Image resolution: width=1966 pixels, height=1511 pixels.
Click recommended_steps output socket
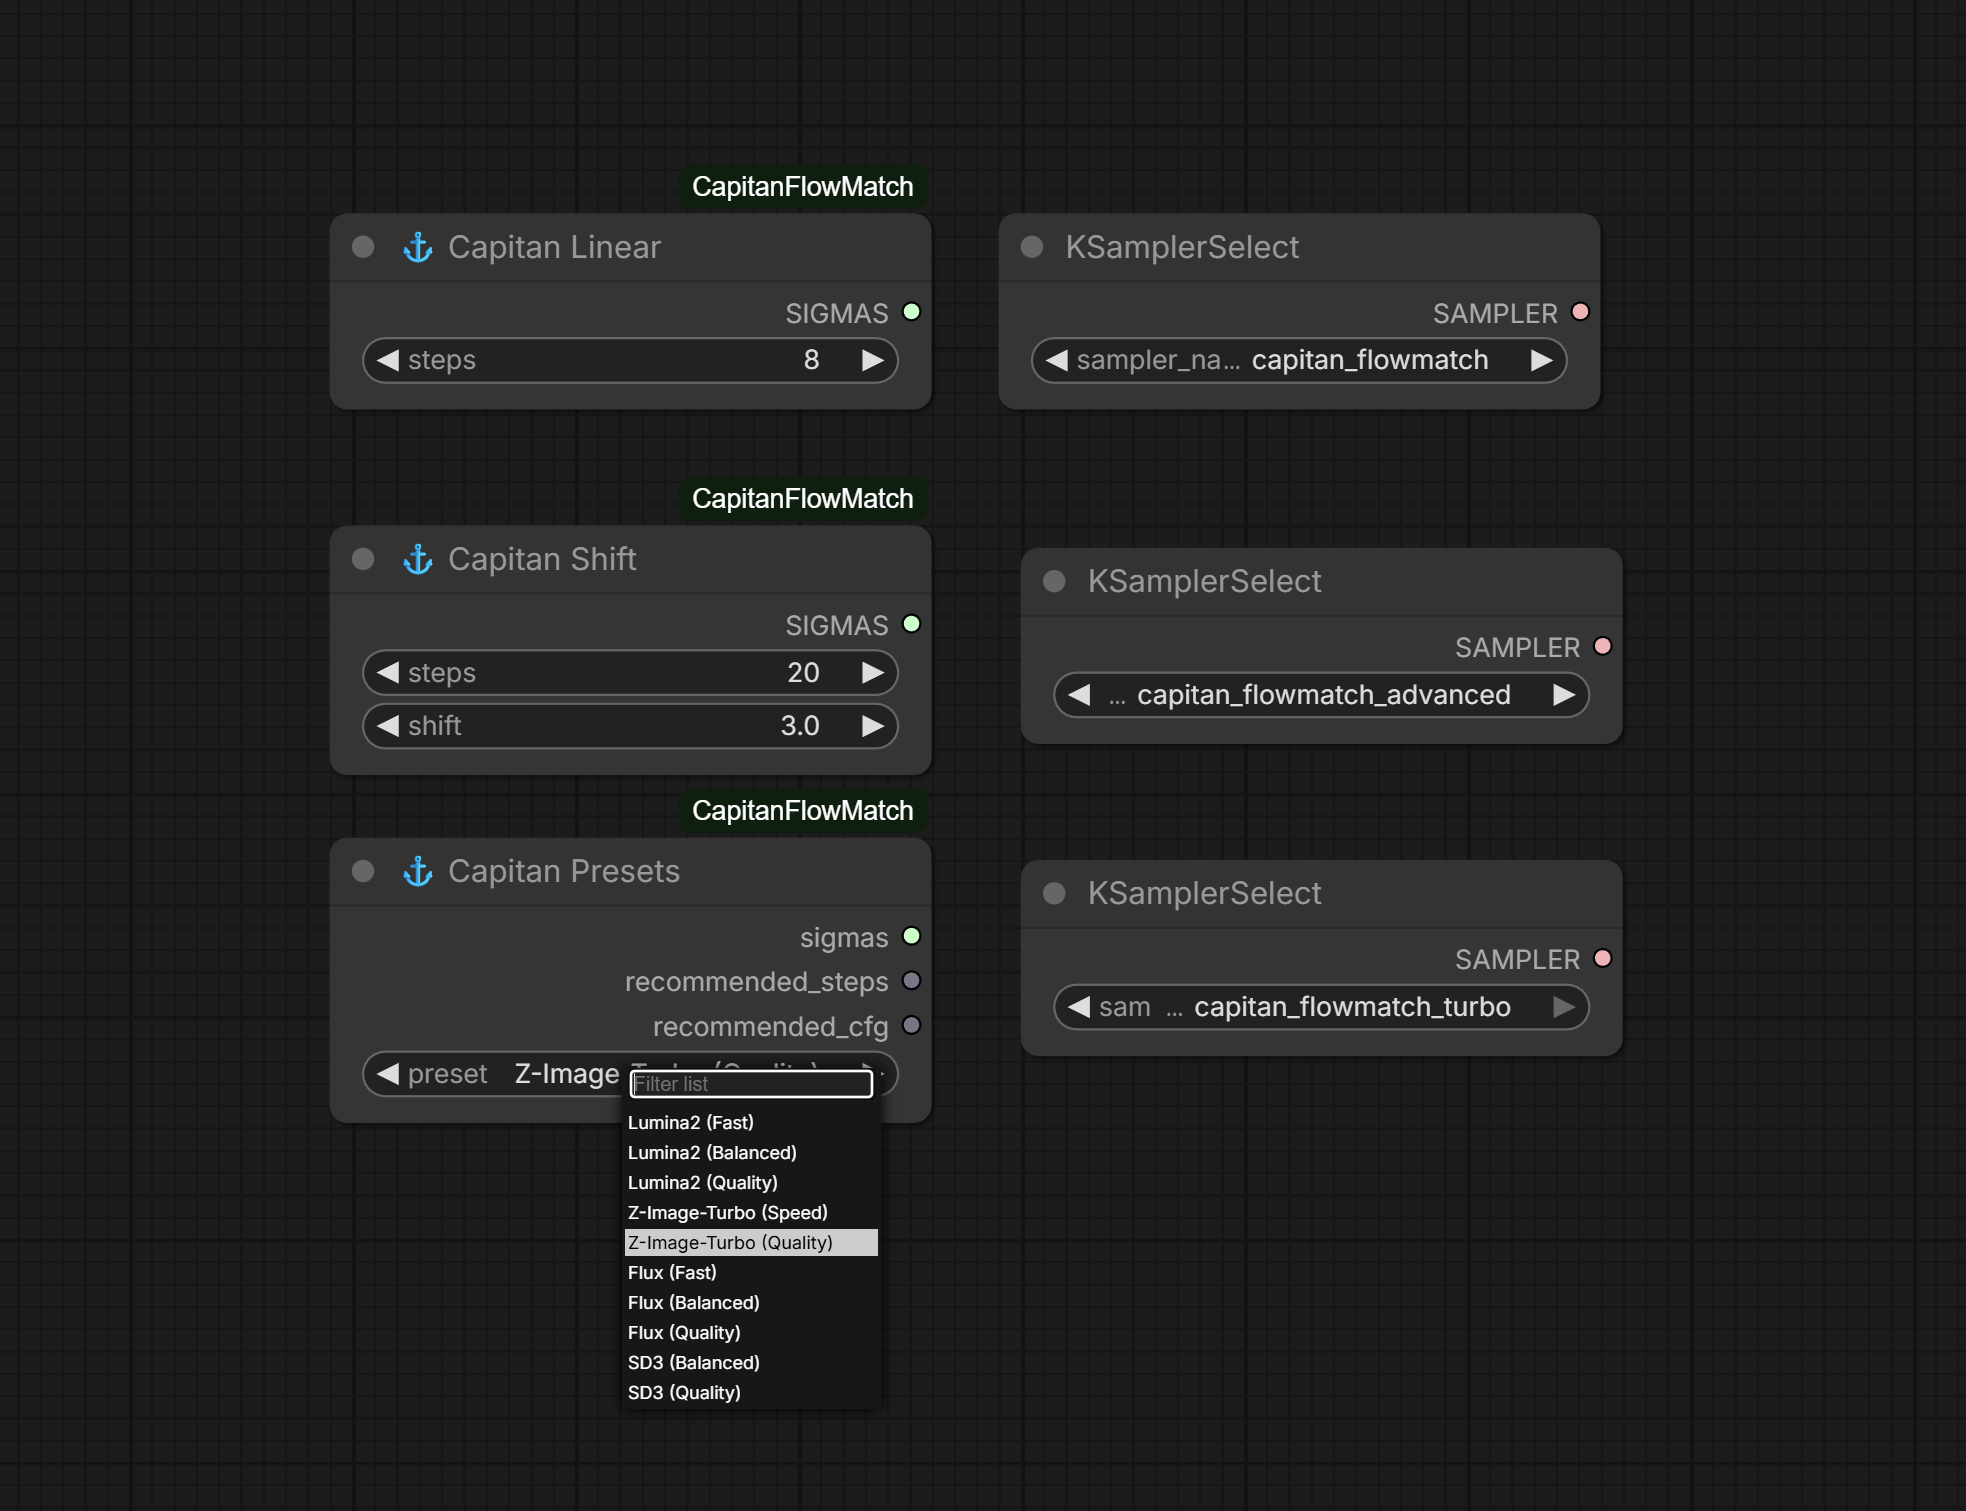911,981
